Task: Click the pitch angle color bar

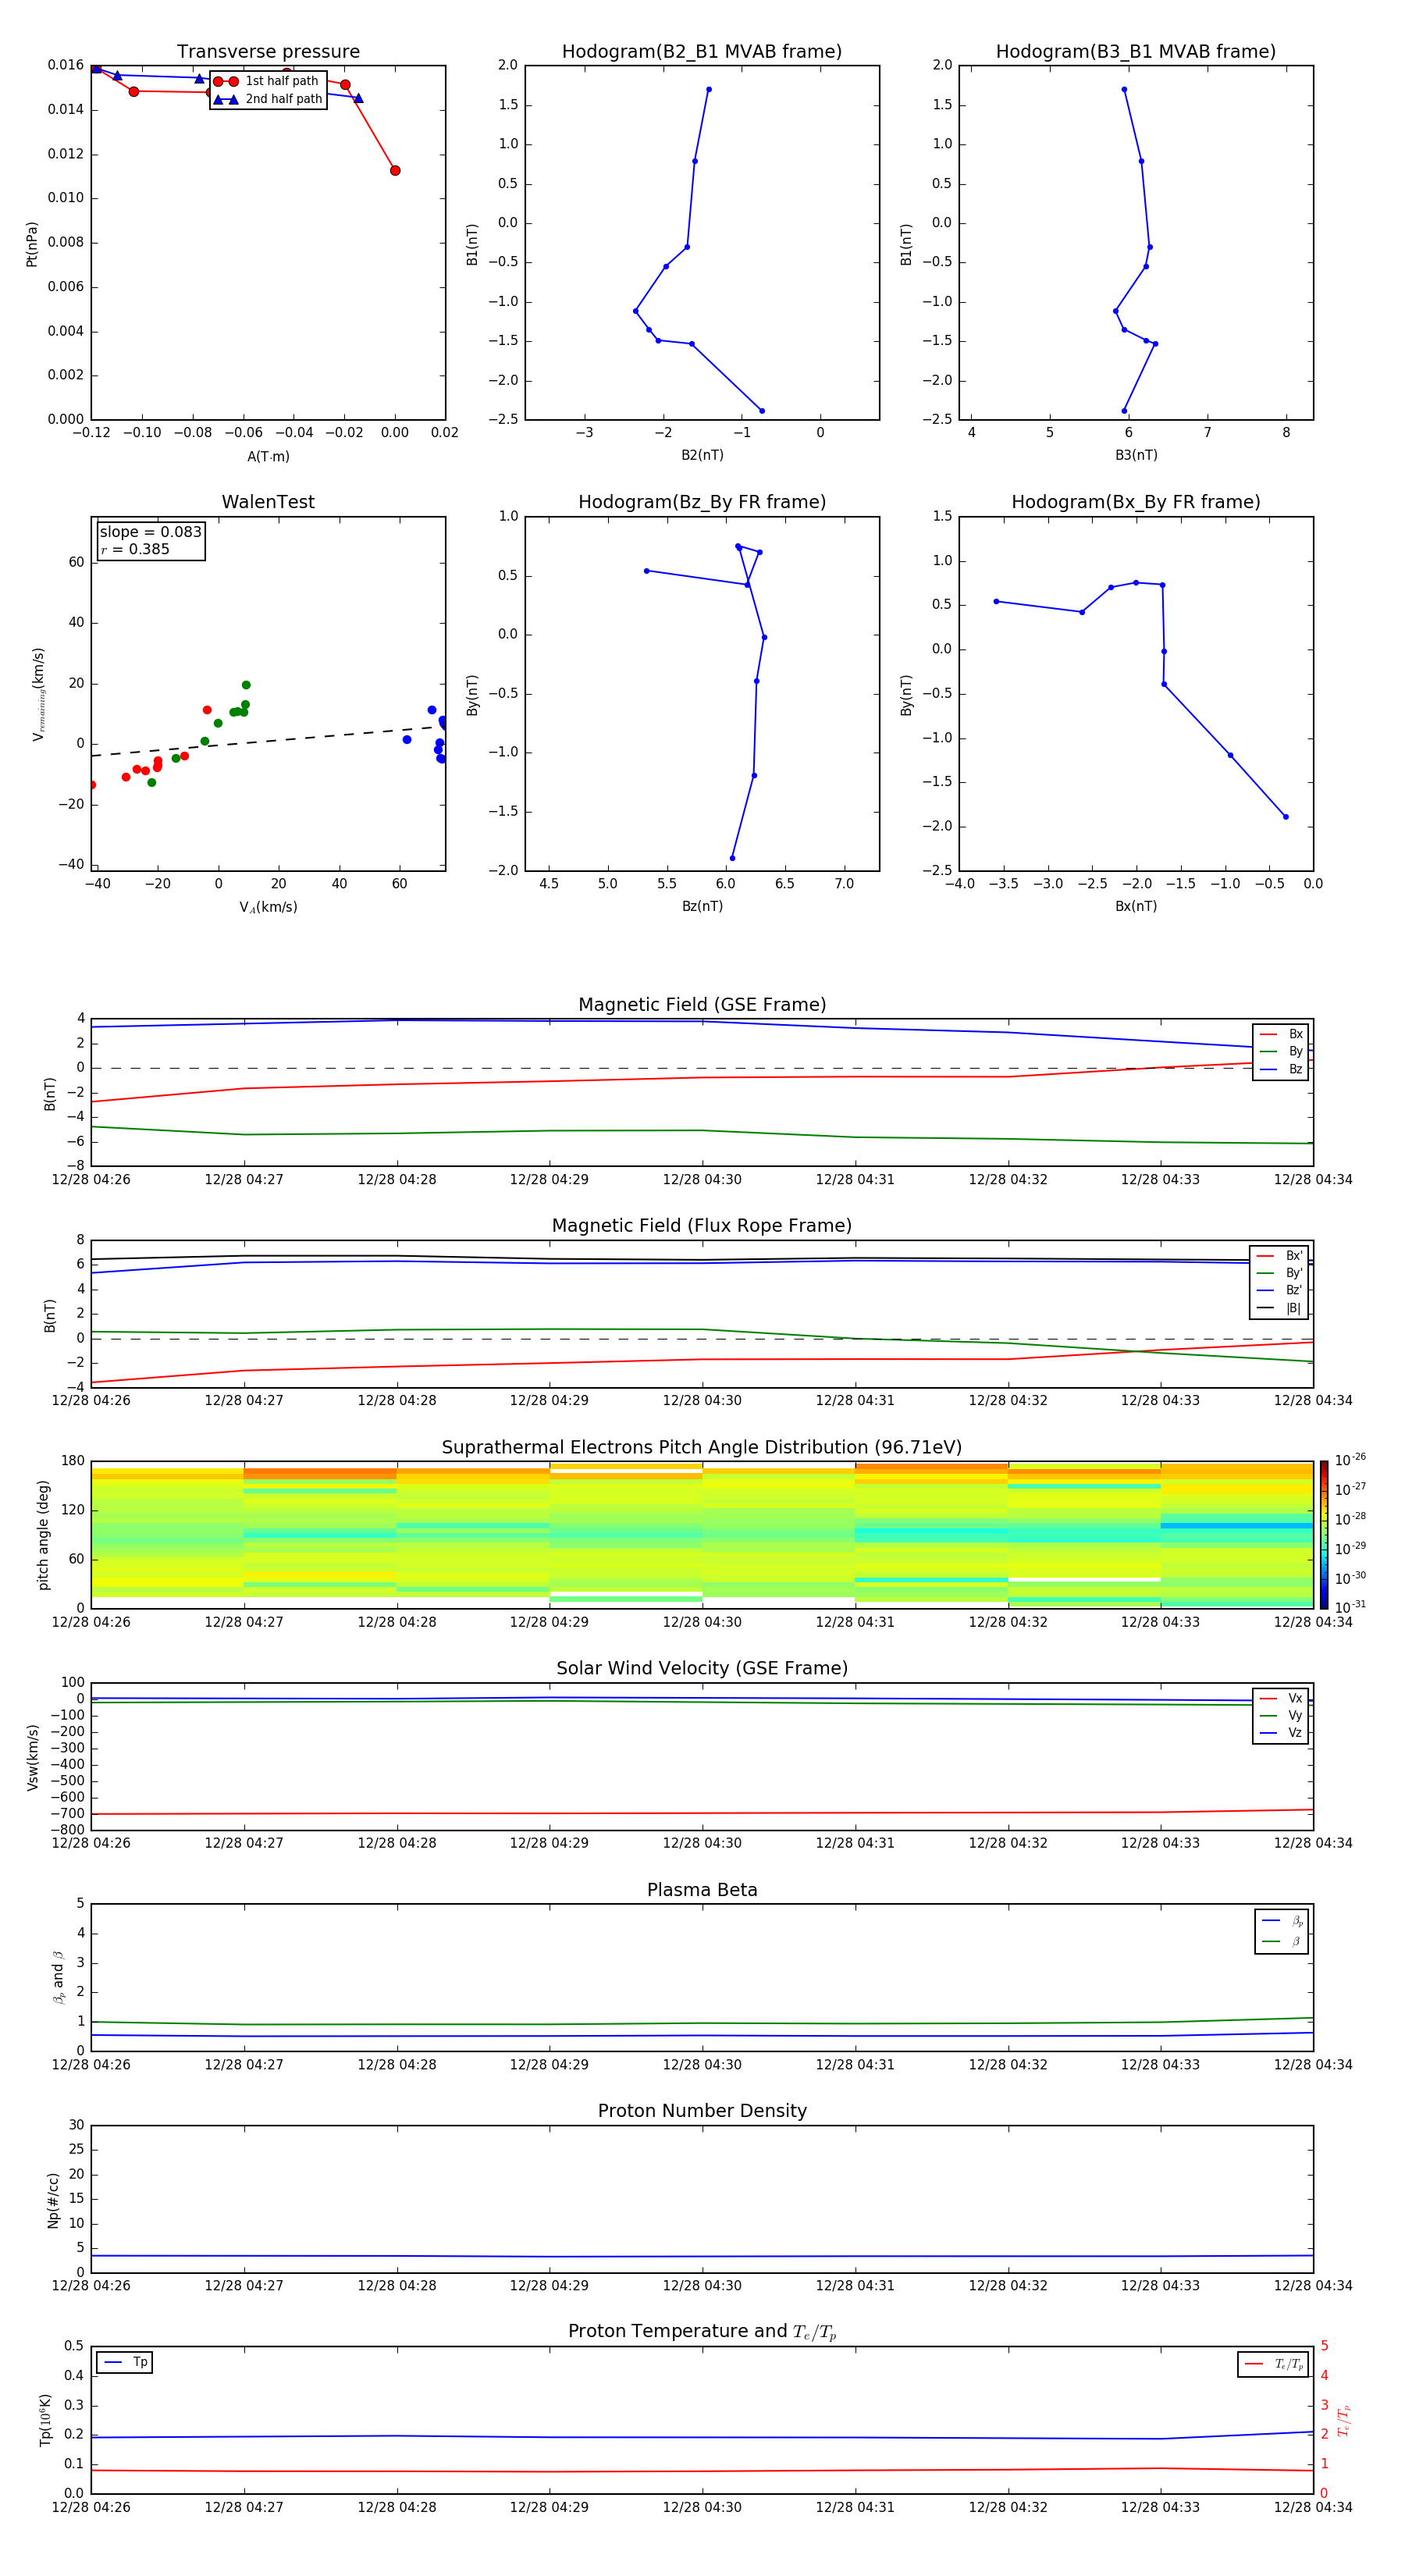Action: (x=1324, y=1535)
